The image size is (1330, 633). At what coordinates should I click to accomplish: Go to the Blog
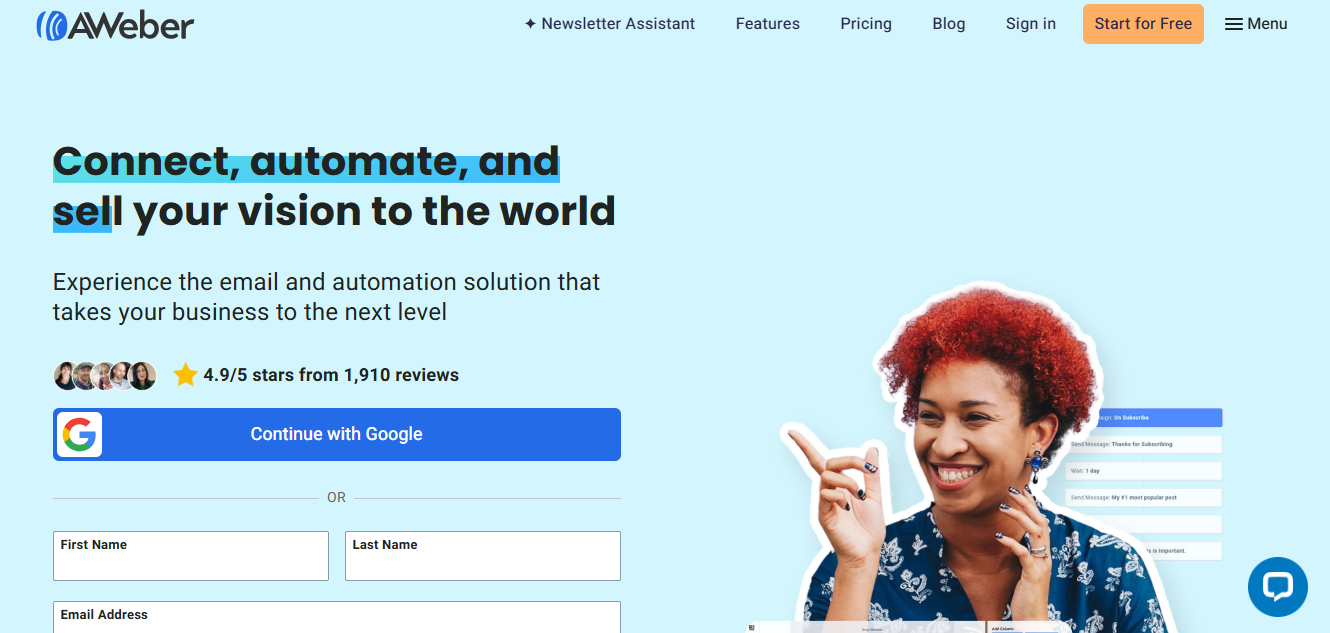[948, 24]
